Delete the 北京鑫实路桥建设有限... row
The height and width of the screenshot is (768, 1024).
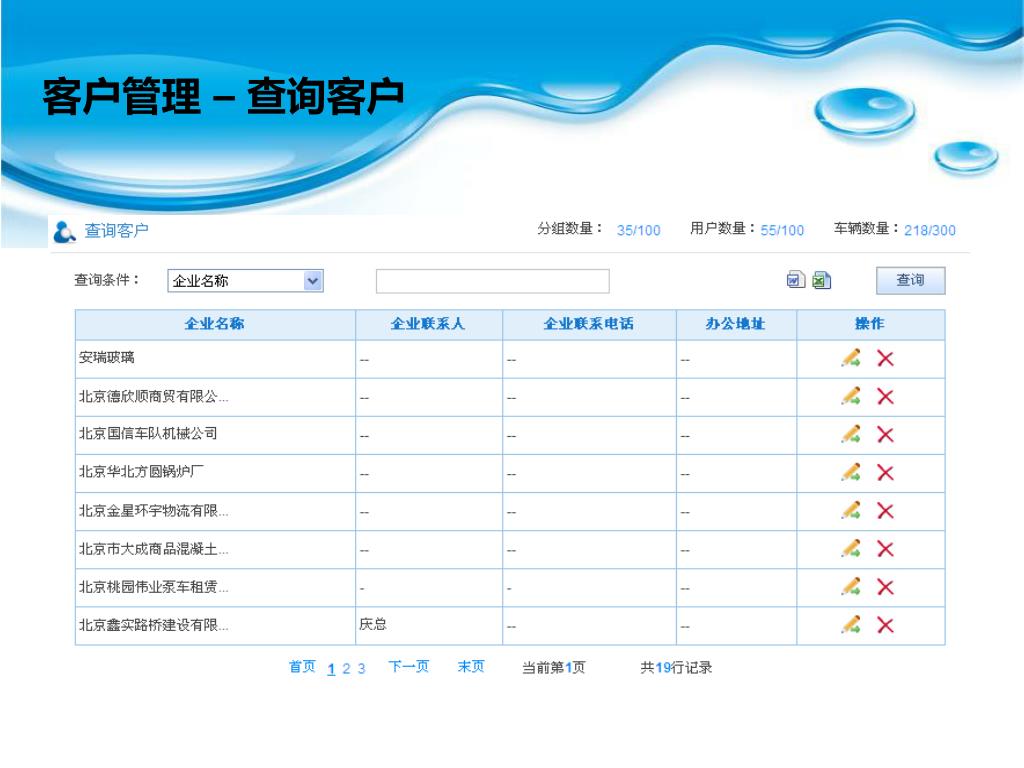click(x=886, y=626)
